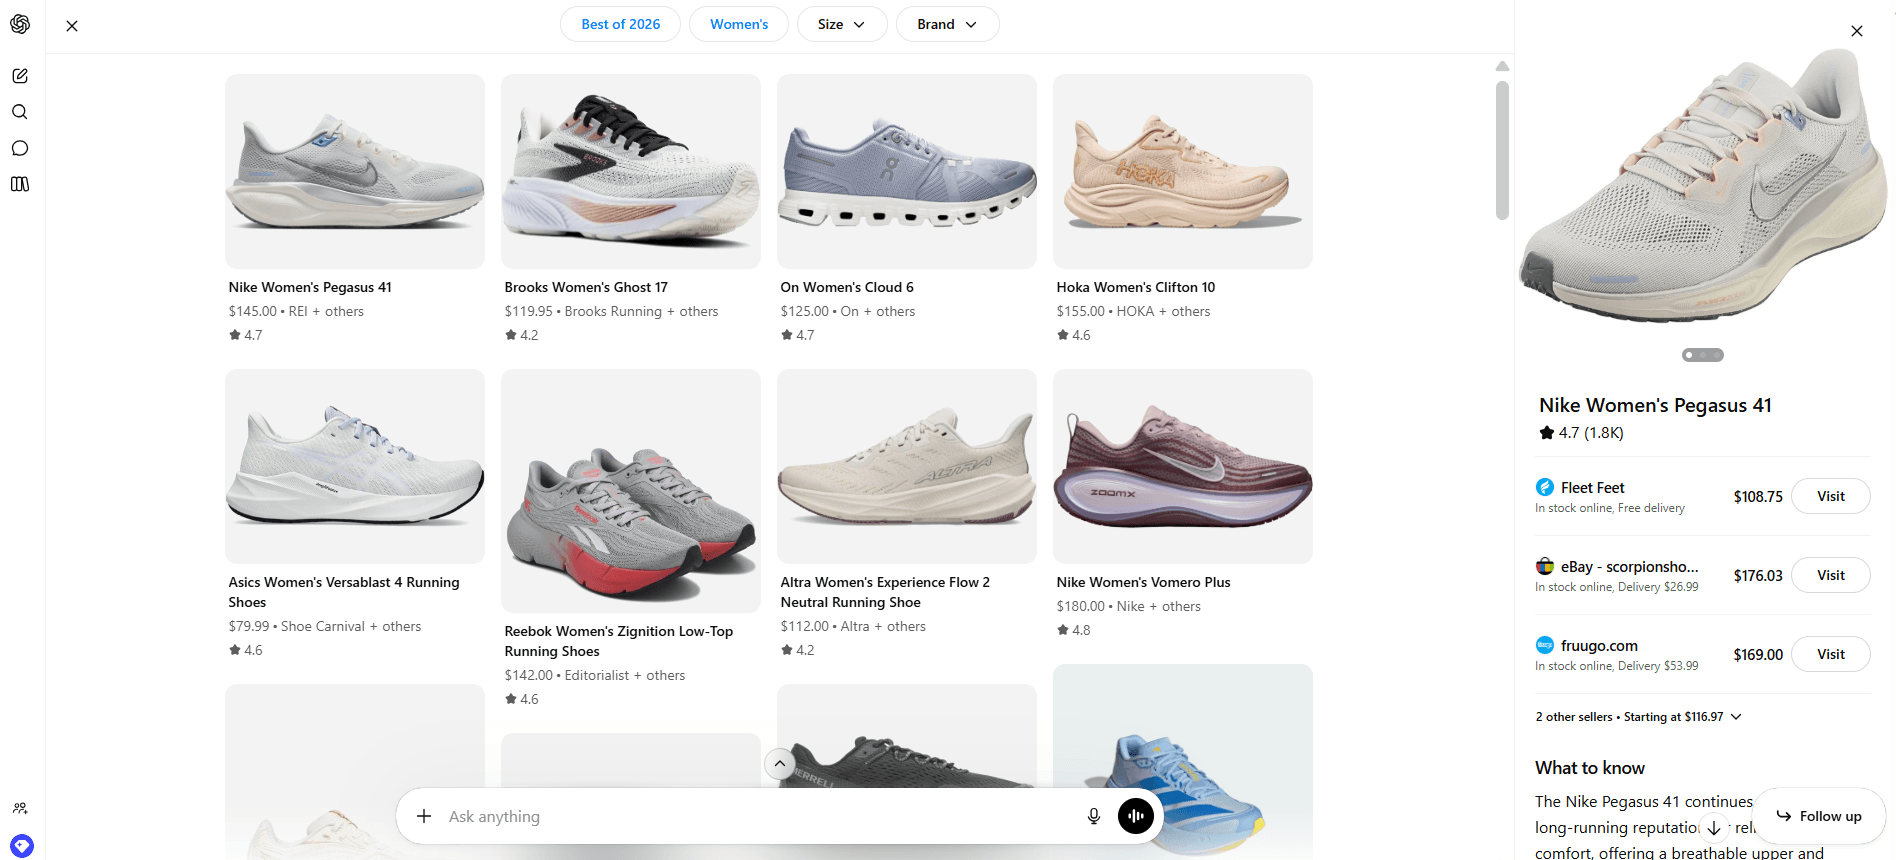Select the On Women's Cloud 6 title
The width and height of the screenshot is (1896, 860).
coord(847,287)
